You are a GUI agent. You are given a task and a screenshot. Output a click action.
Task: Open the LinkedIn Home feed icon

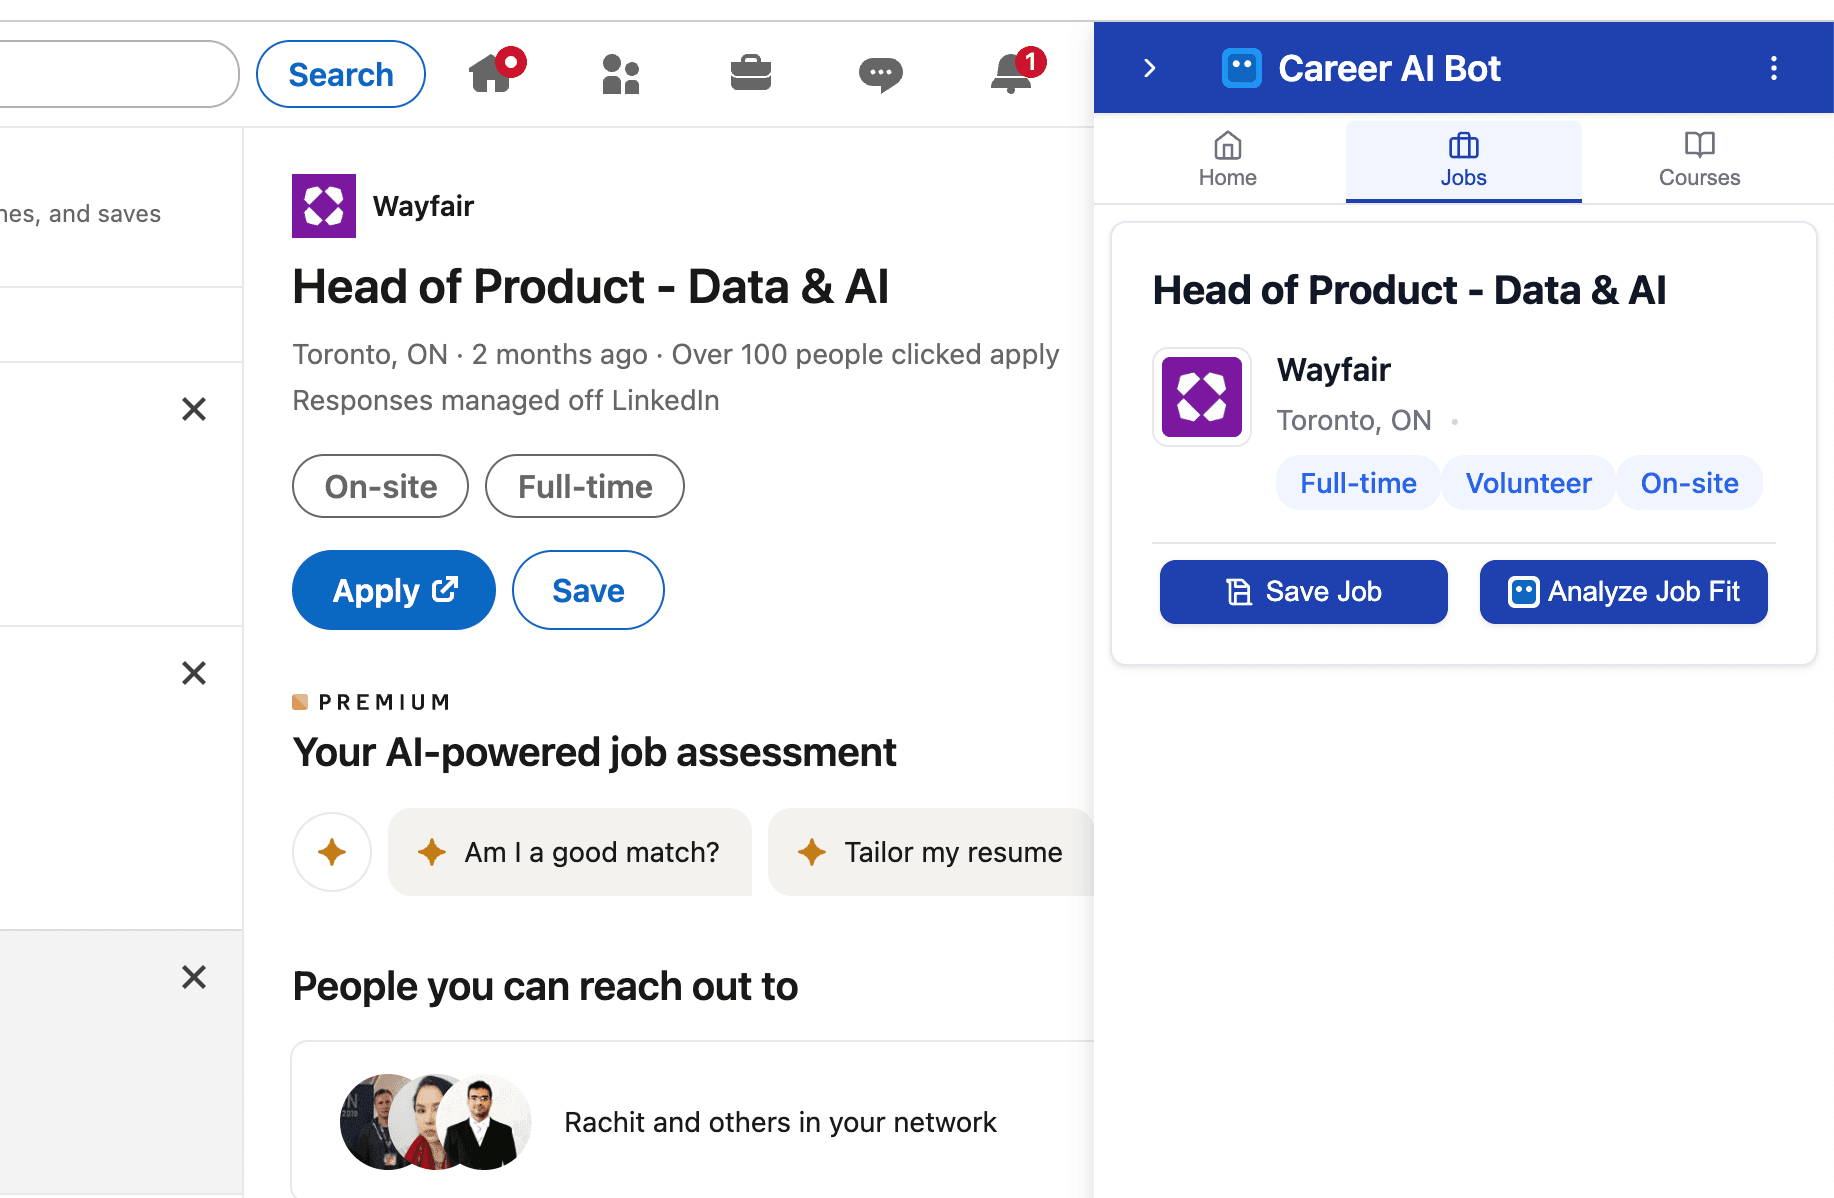[492, 74]
